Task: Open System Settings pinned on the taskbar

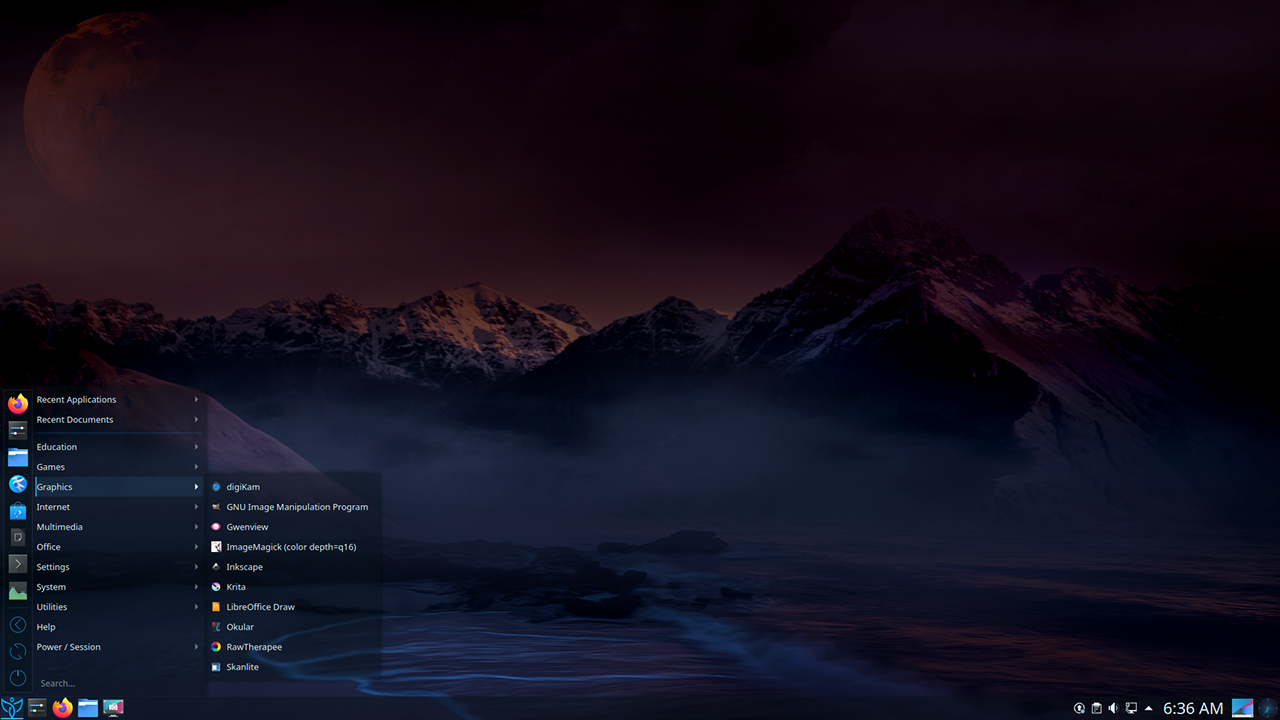Action: (x=37, y=708)
